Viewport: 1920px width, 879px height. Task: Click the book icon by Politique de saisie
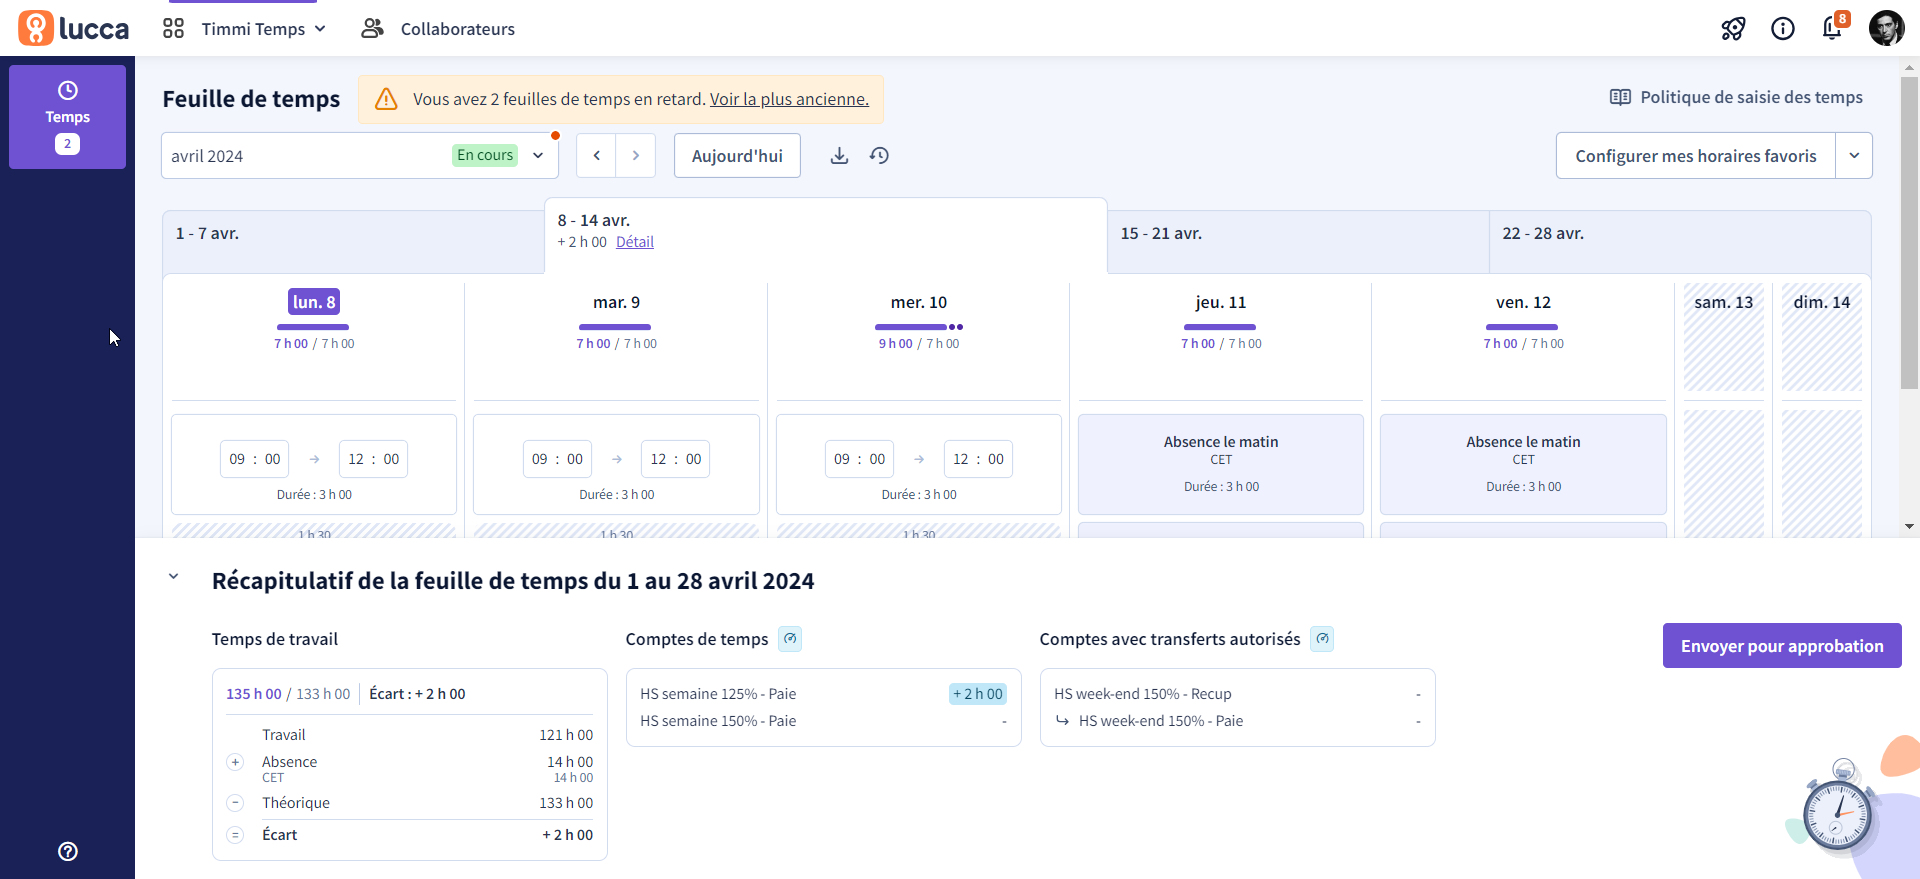point(1620,97)
